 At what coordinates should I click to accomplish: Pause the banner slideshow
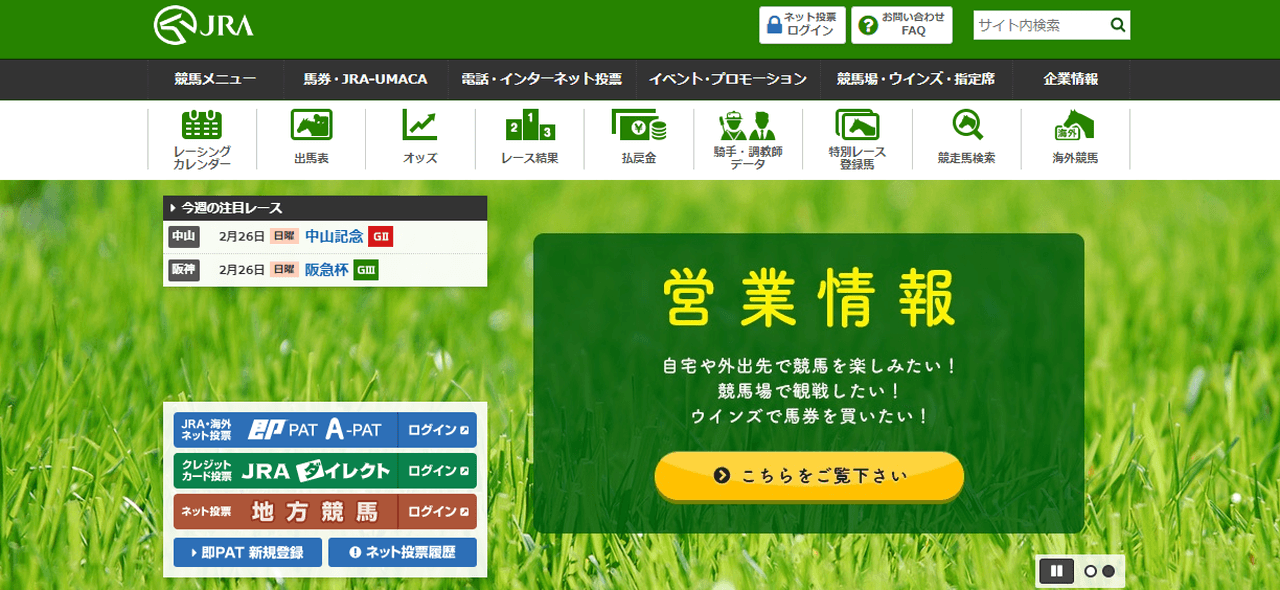tap(1056, 571)
